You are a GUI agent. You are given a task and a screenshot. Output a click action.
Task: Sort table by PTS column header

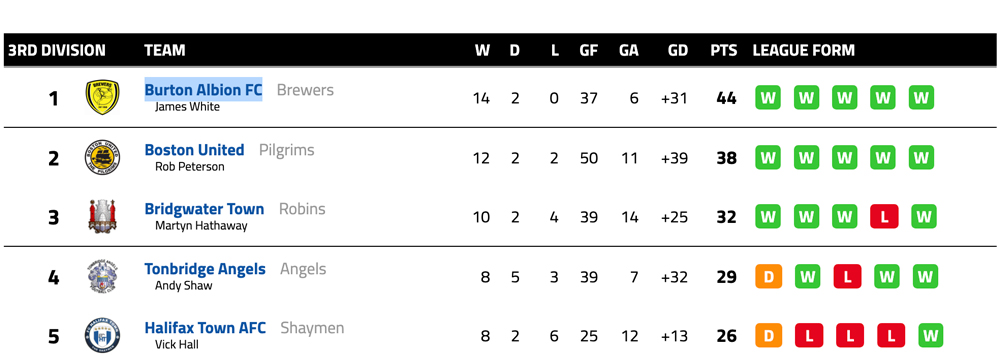pyautogui.click(x=724, y=50)
